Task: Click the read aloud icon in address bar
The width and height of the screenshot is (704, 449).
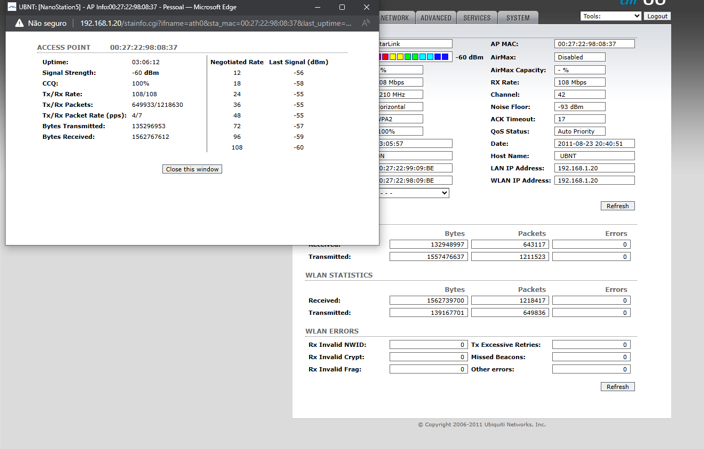Action: (x=366, y=23)
